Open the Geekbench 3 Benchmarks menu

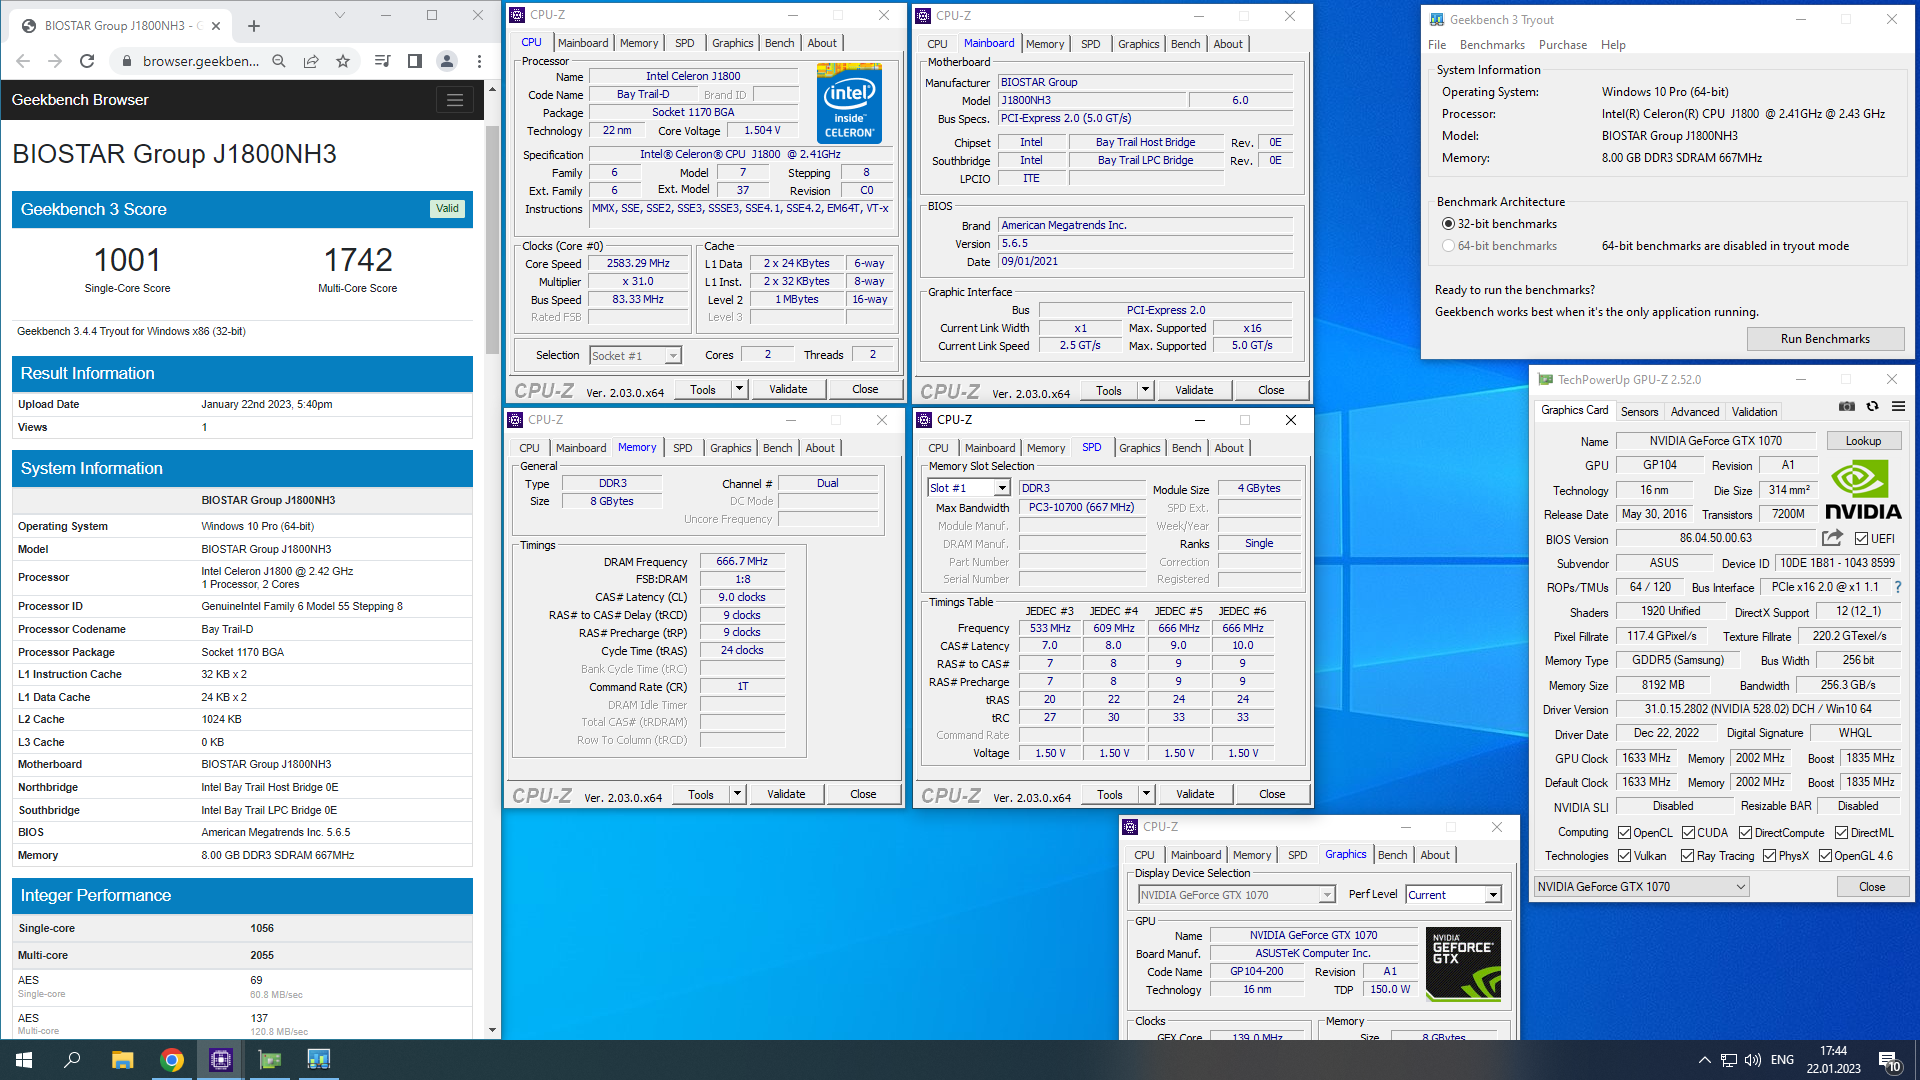coord(1492,45)
